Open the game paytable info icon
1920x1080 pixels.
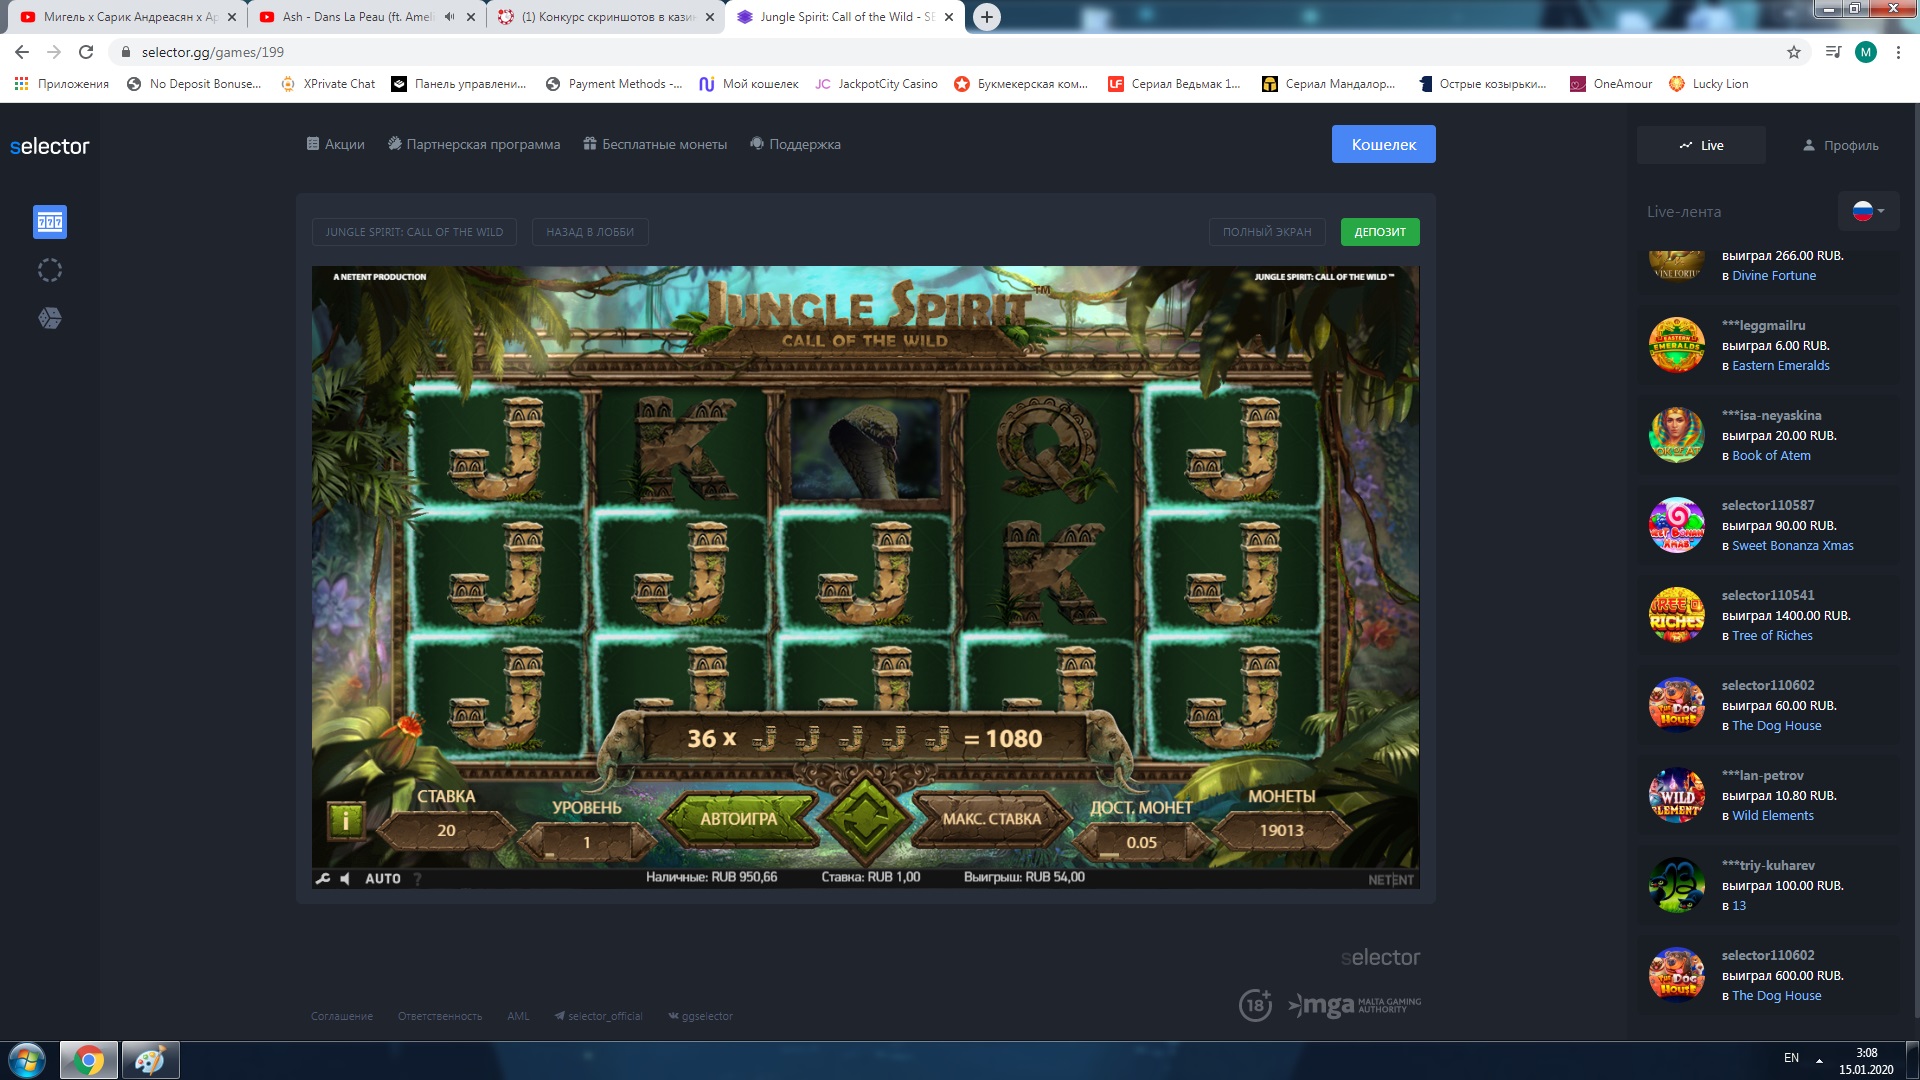point(345,821)
